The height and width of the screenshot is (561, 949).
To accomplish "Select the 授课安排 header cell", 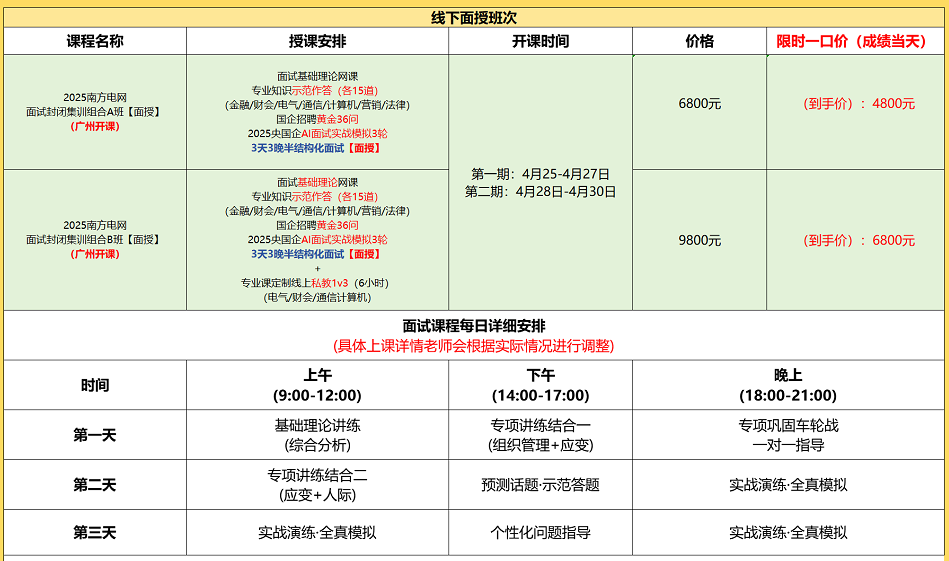I will tap(317, 41).
